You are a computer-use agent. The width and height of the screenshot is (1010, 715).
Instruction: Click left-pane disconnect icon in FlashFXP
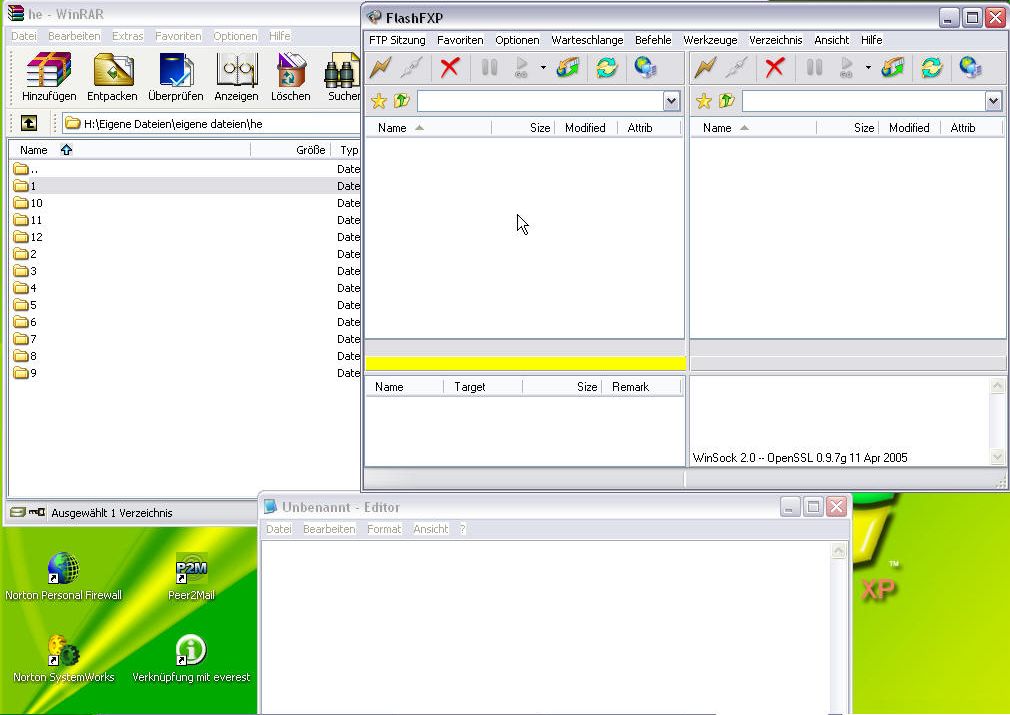coord(412,67)
